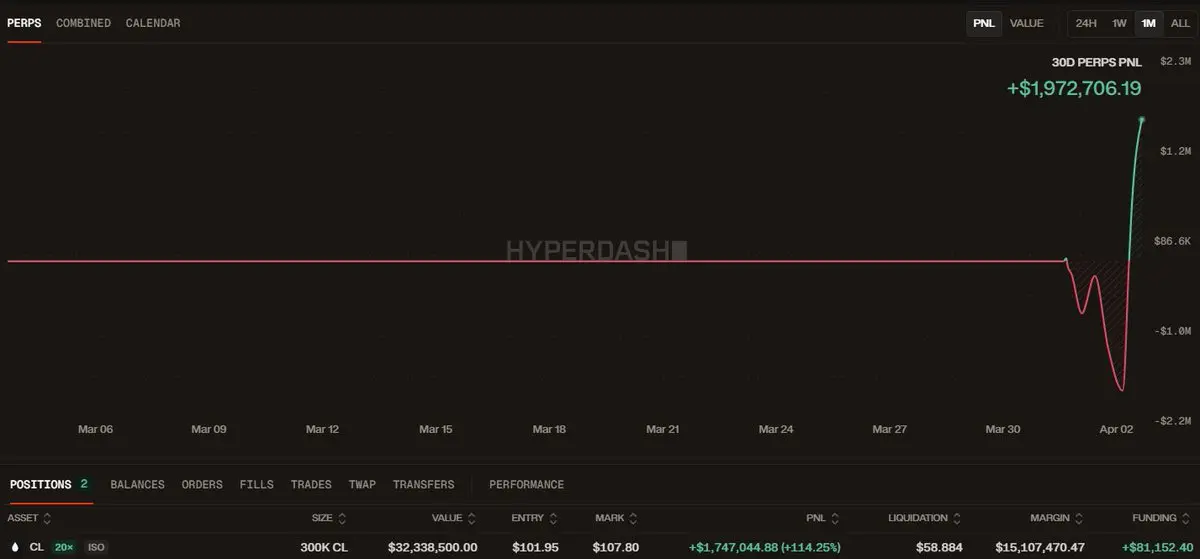Click PNL value +$1,747,044.88 (+114.25%)
Image resolution: width=1200 pixels, height=559 pixels.
point(764,547)
